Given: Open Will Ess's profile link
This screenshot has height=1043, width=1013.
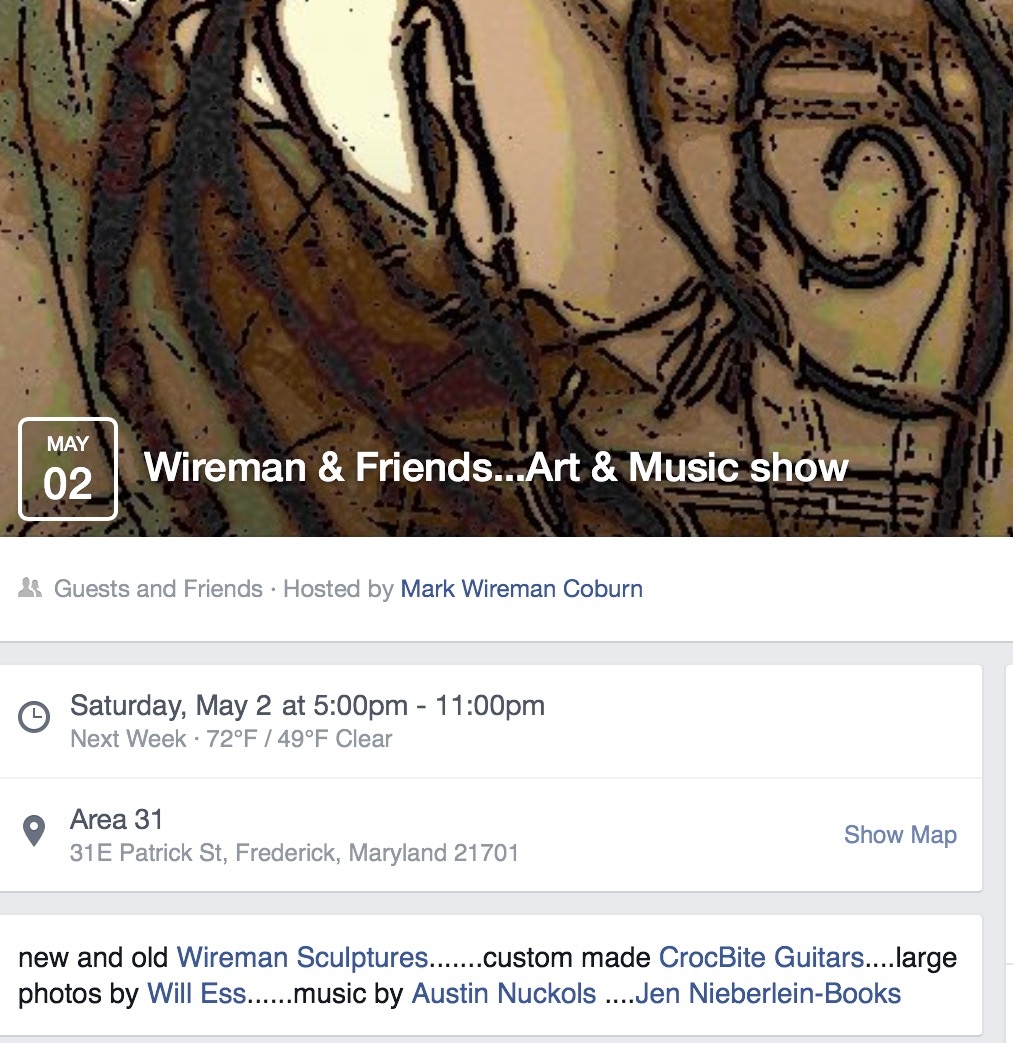Looking at the screenshot, I should pyautogui.click(x=196, y=994).
